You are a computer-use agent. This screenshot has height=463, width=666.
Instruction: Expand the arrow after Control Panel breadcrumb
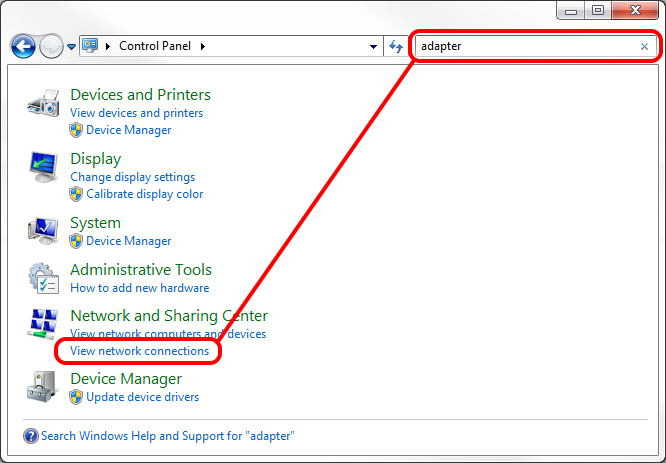click(203, 46)
